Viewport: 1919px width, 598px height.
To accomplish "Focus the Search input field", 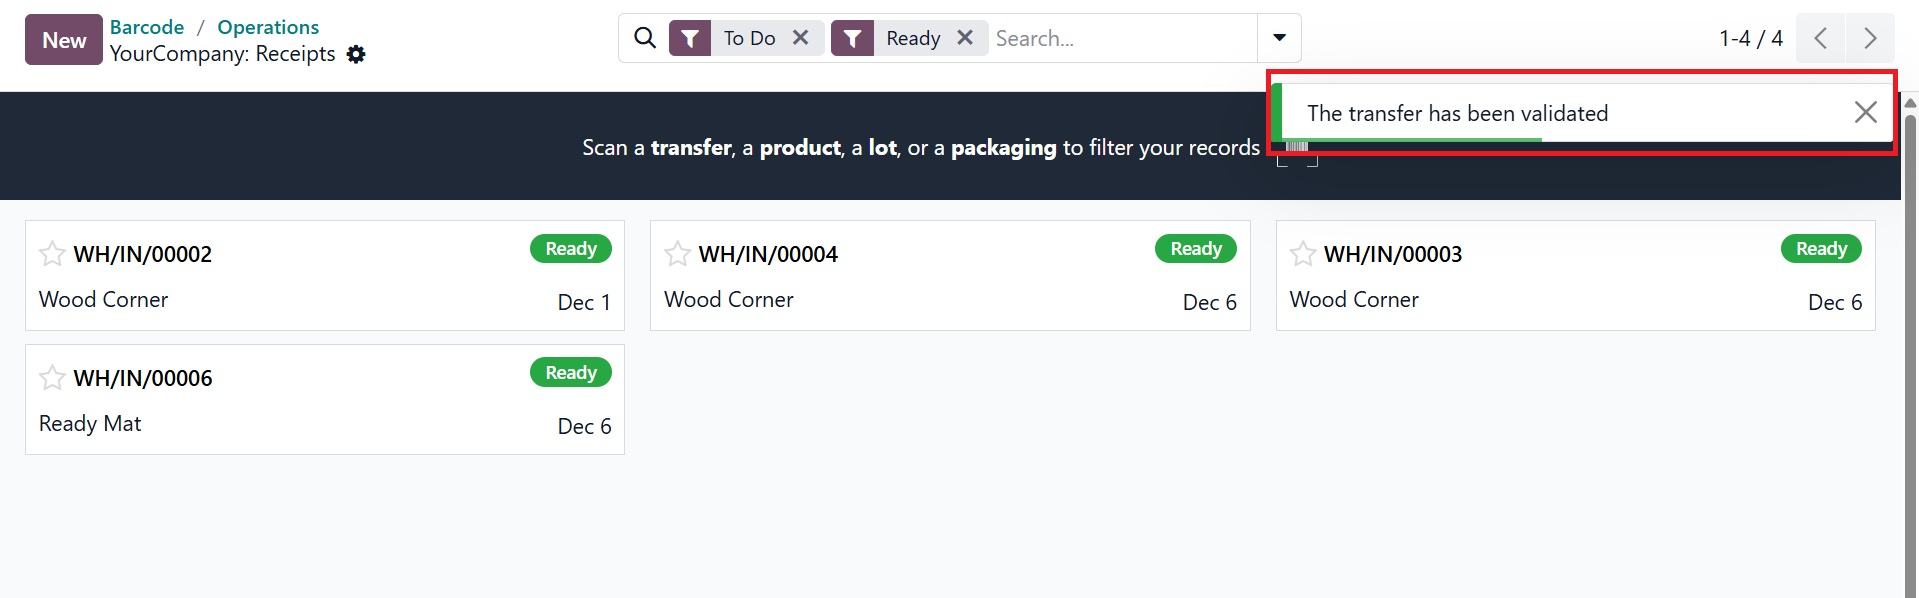I will coord(1120,38).
